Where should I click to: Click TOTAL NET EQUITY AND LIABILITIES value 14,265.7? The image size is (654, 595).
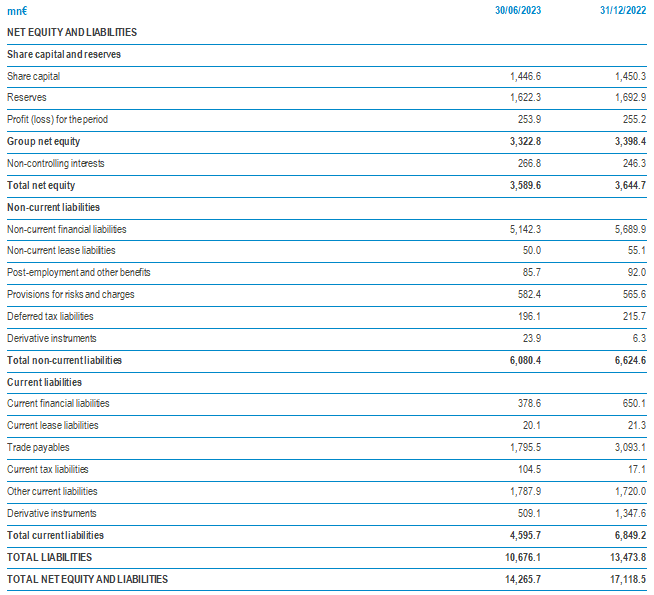coord(523,579)
